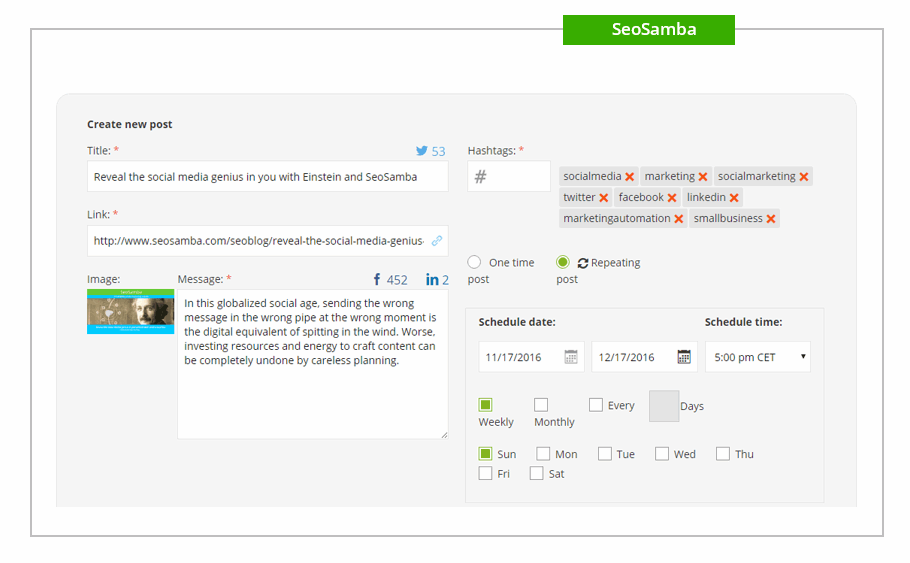The width and height of the screenshot is (910, 563).
Task: Click the Title input field
Action: (x=268, y=176)
